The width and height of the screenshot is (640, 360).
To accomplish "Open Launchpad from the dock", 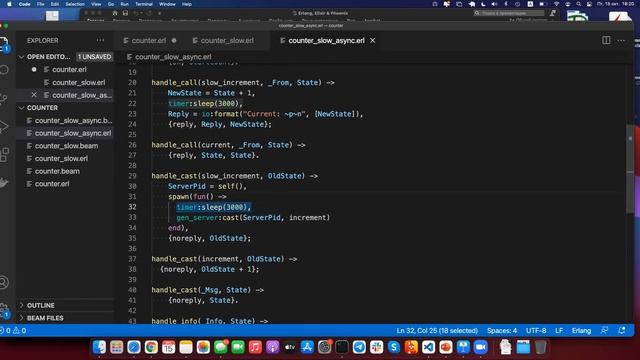I will 116,347.
